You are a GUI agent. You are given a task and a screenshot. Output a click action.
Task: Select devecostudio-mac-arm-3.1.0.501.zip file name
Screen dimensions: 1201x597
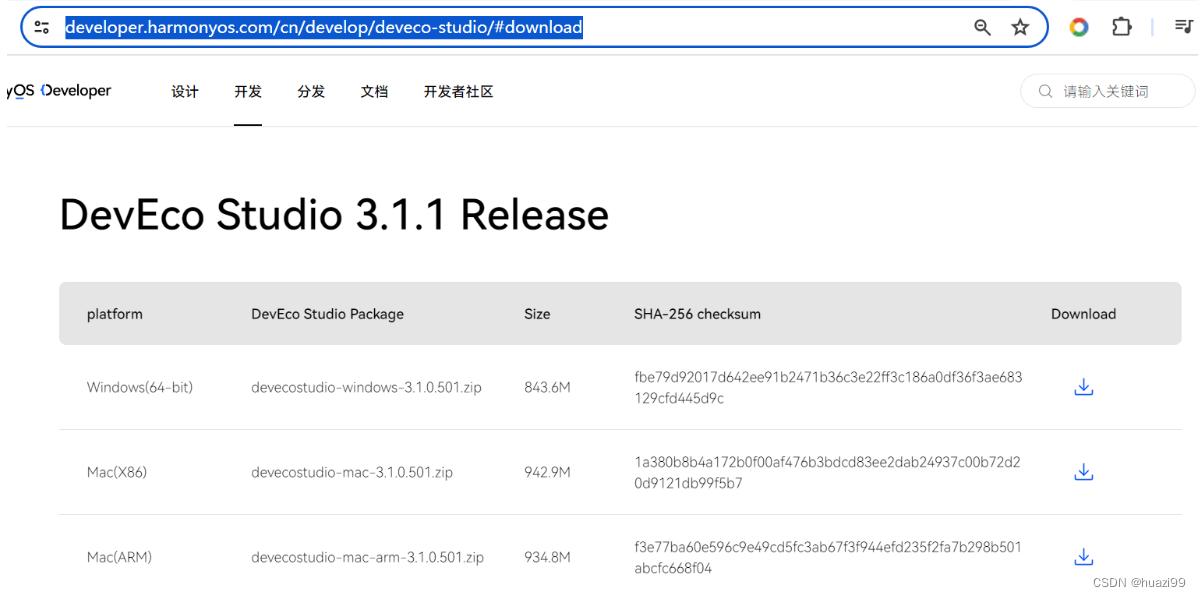367,557
